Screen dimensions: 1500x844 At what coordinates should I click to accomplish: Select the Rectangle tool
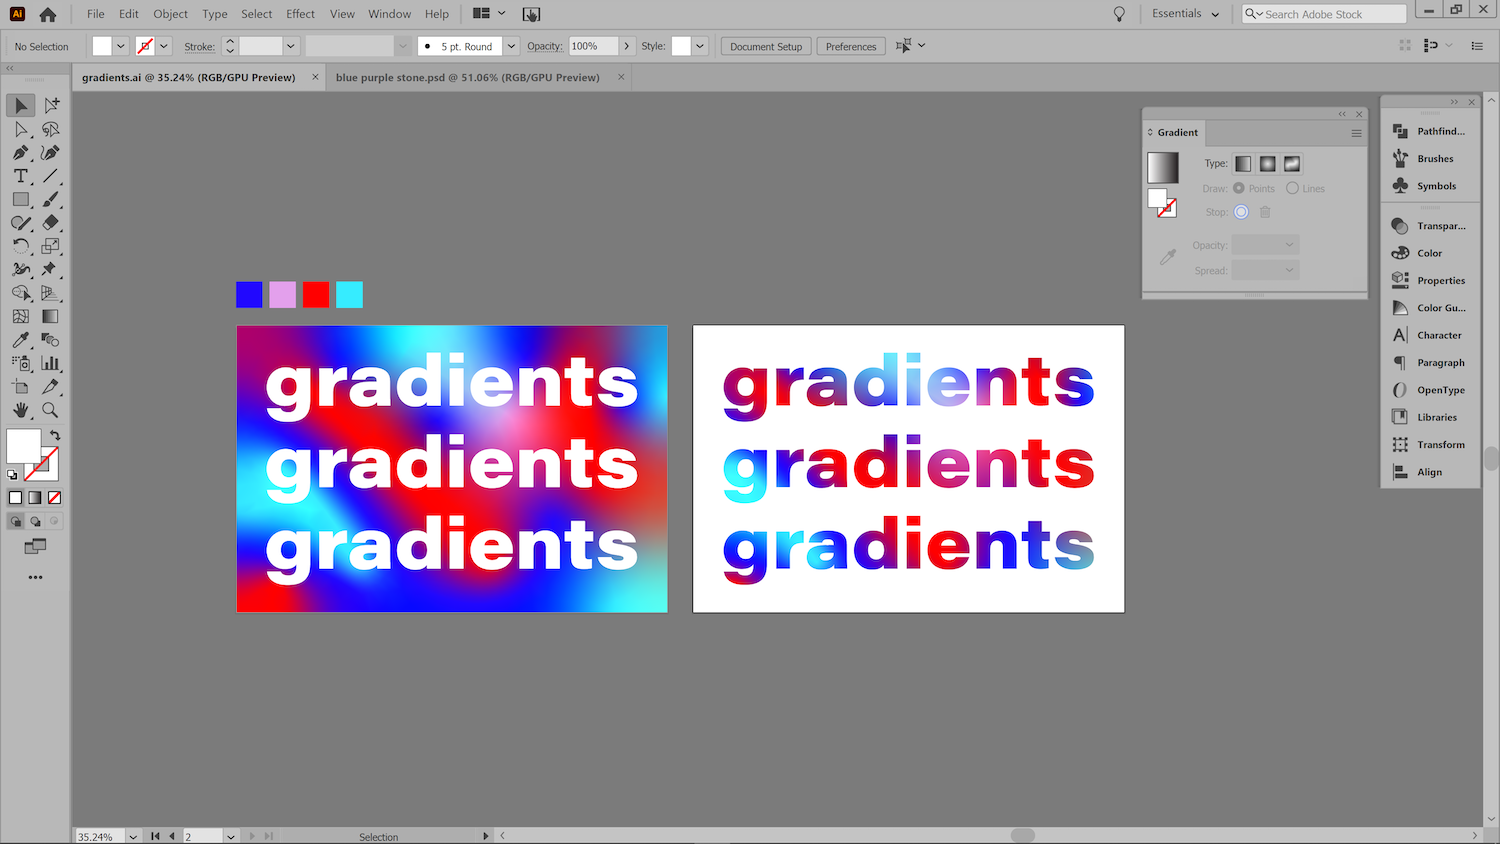(x=21, y=199)
